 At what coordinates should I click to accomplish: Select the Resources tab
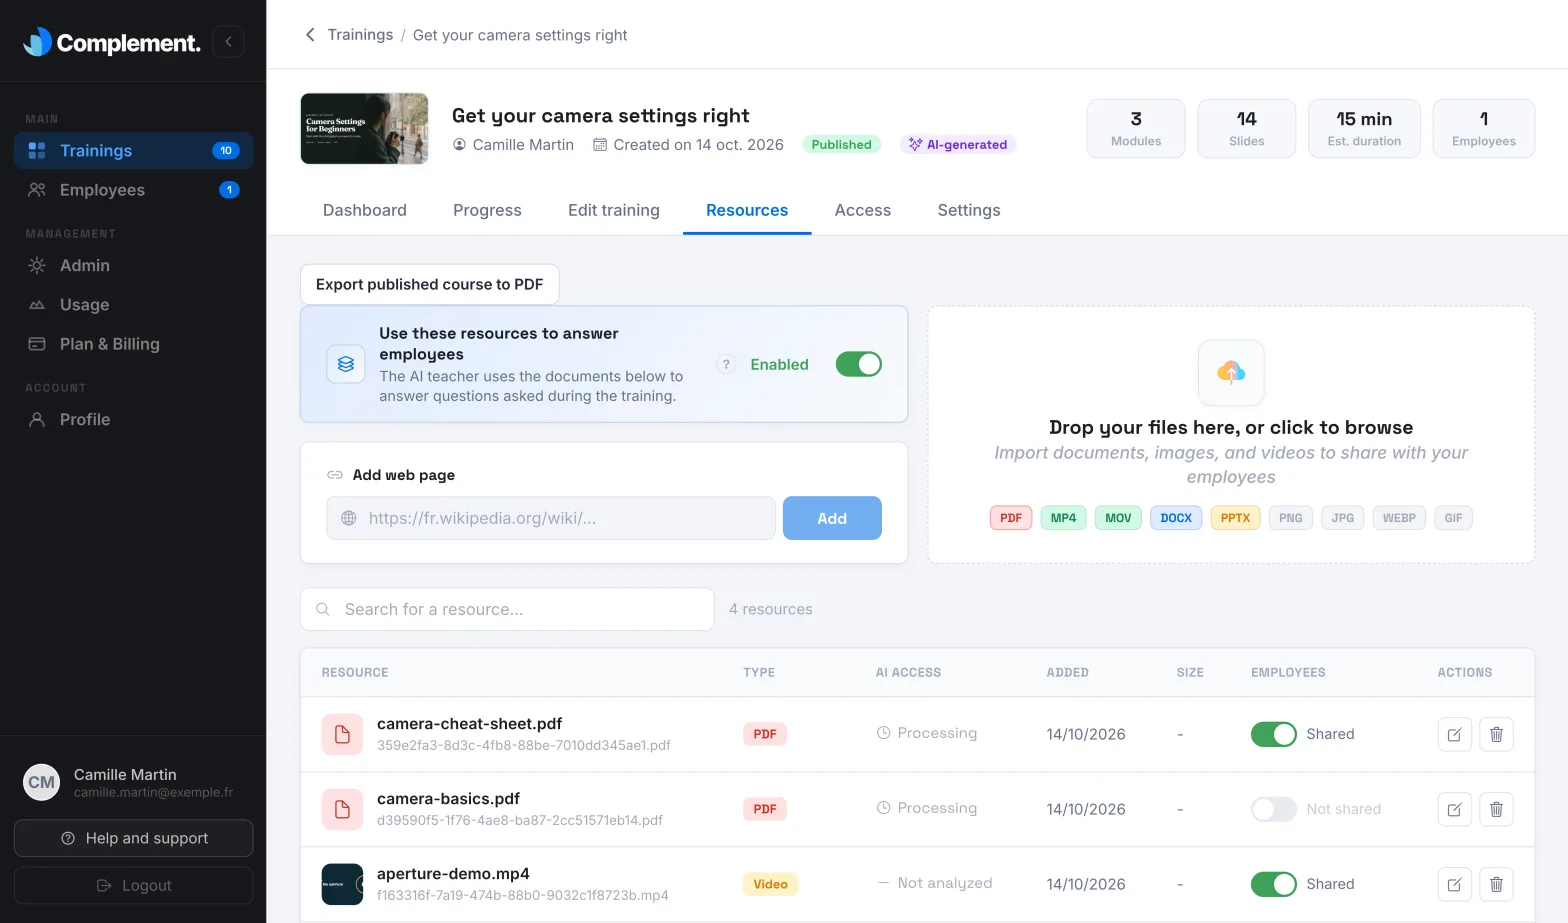click(747, 210)
